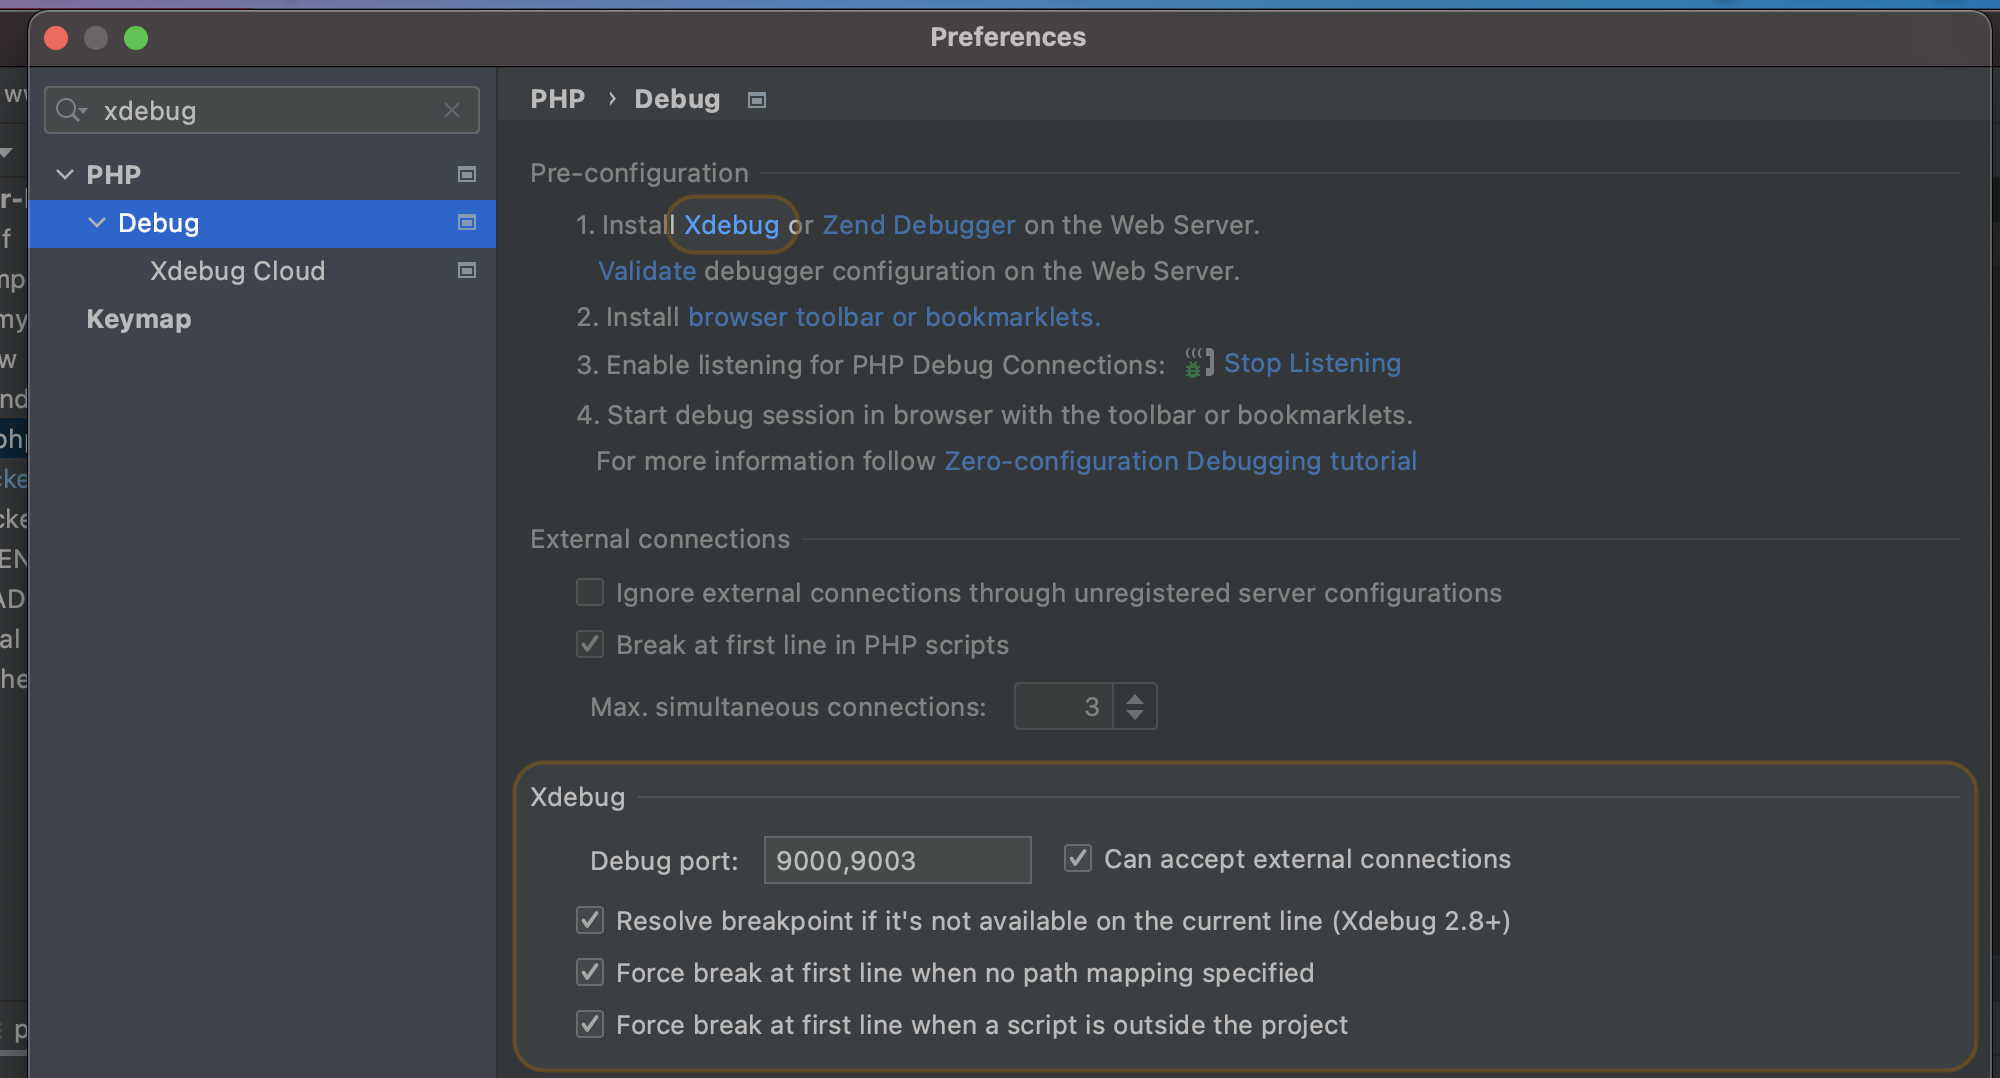Click the phone listening debug icon
The height and width of the screenshot is (1078, 2000).
[x=1198, y=362]
